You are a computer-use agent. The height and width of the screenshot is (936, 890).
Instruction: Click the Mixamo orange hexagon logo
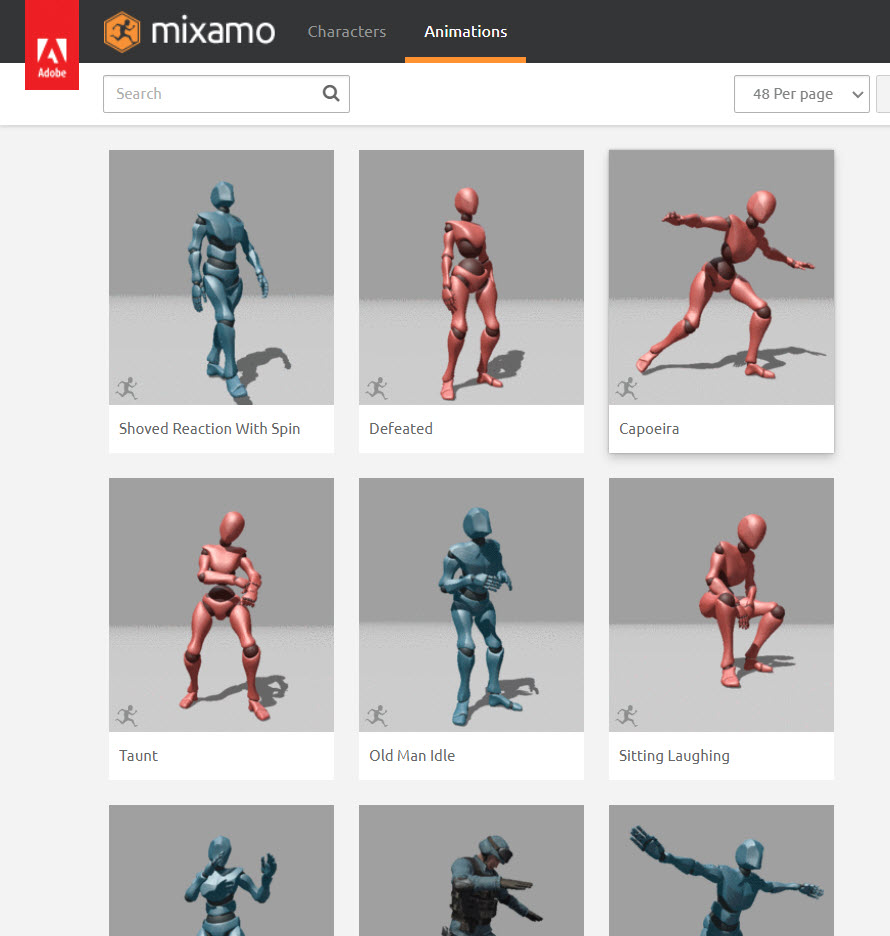coord(122,32)
